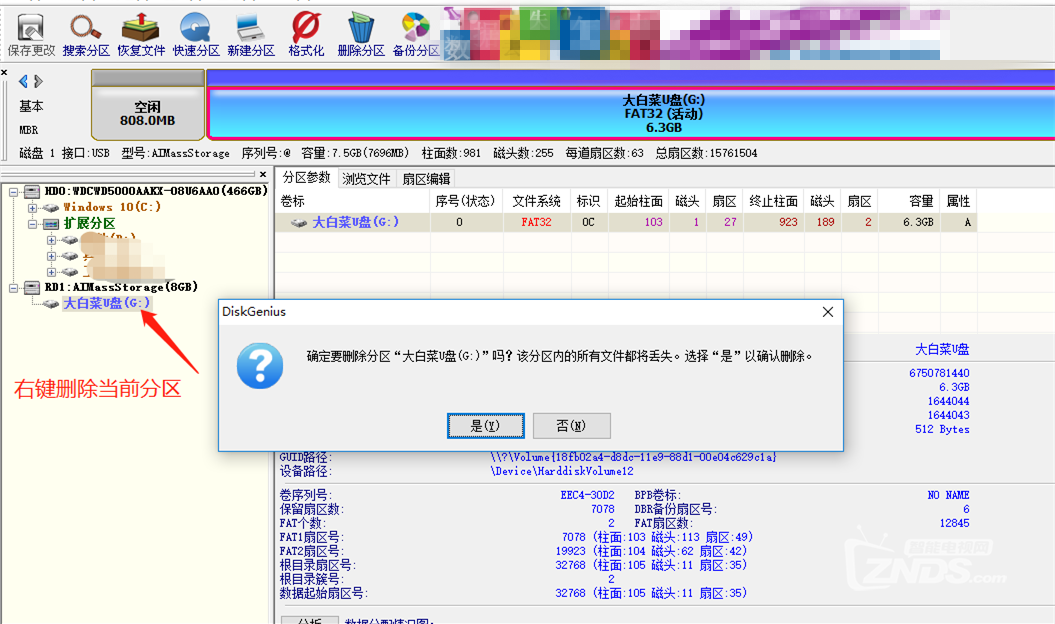Choose the 新建分区 (New partition) toolbar icon

click(x=251, y=35)
